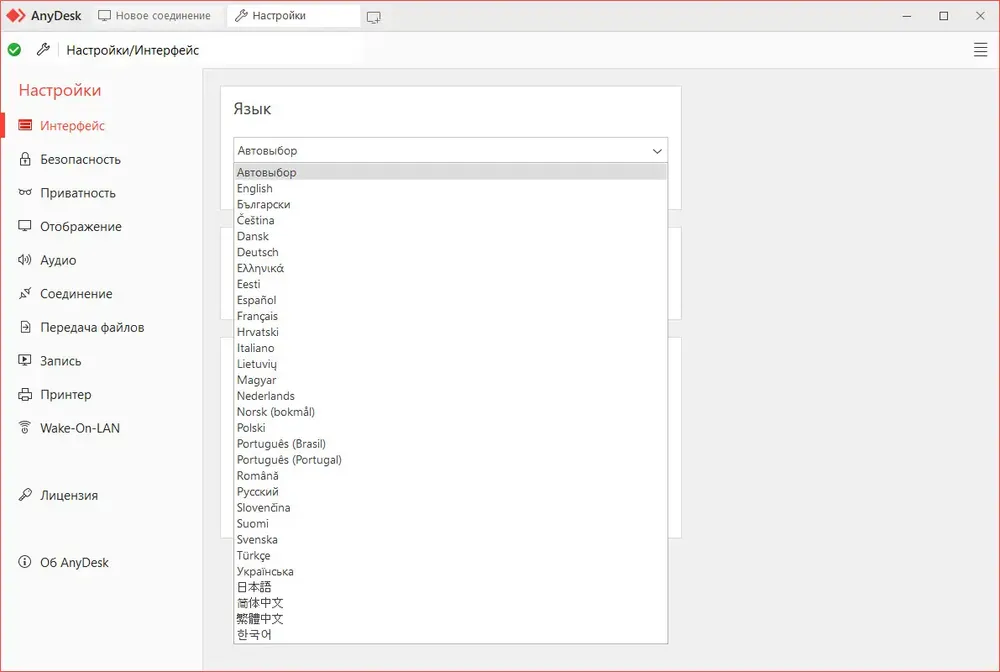Collapse the language dropdown with its arrow
This screenshot has width=1000, height=672.
657,151
